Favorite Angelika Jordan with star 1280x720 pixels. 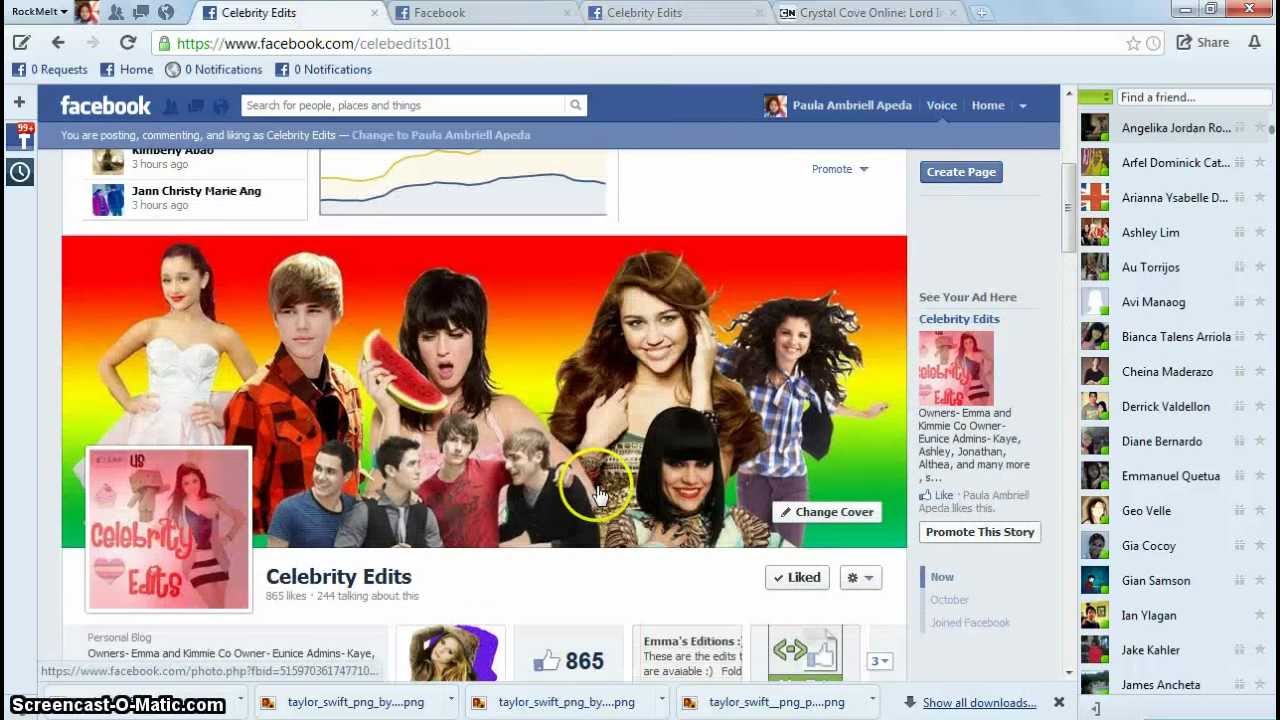1260,128
